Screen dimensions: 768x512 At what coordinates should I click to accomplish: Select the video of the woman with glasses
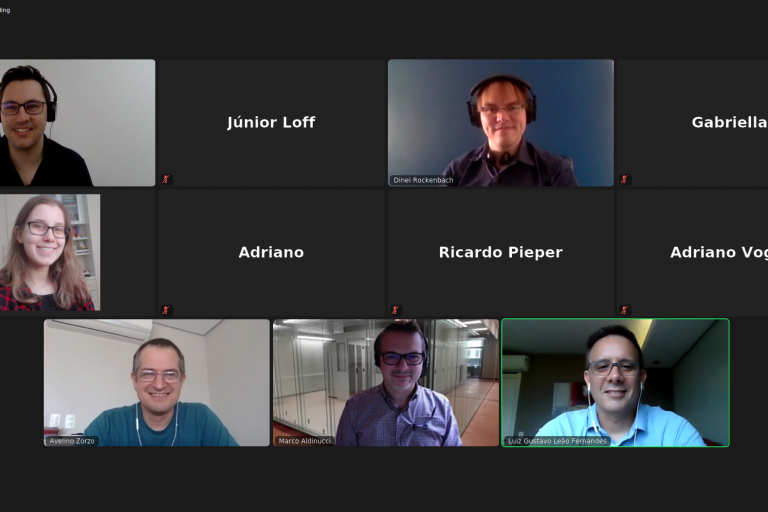[x=50, y=252]
